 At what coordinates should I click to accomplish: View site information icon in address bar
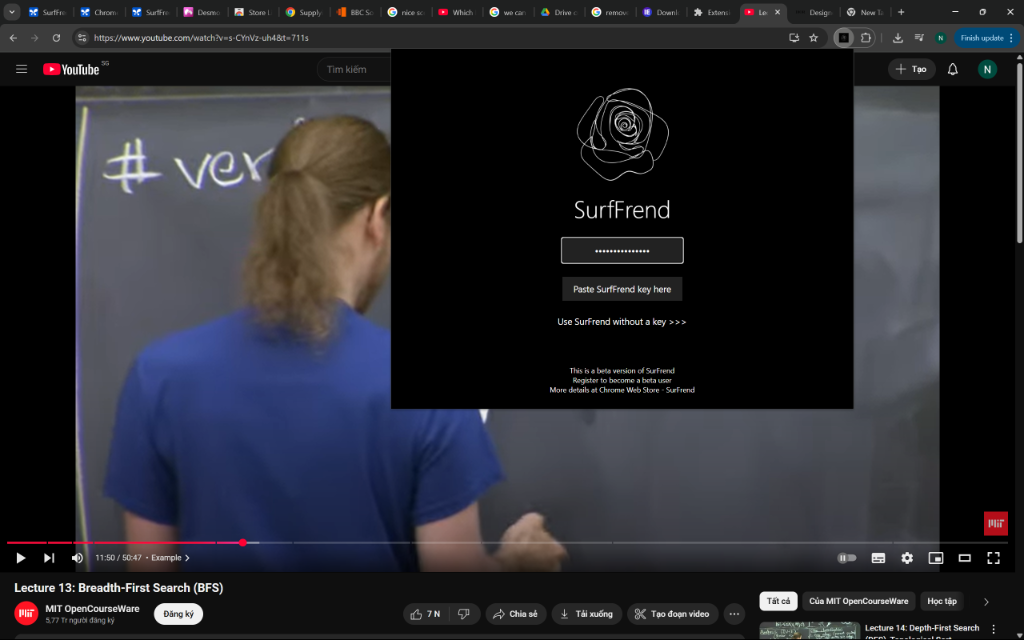point(82,38)
